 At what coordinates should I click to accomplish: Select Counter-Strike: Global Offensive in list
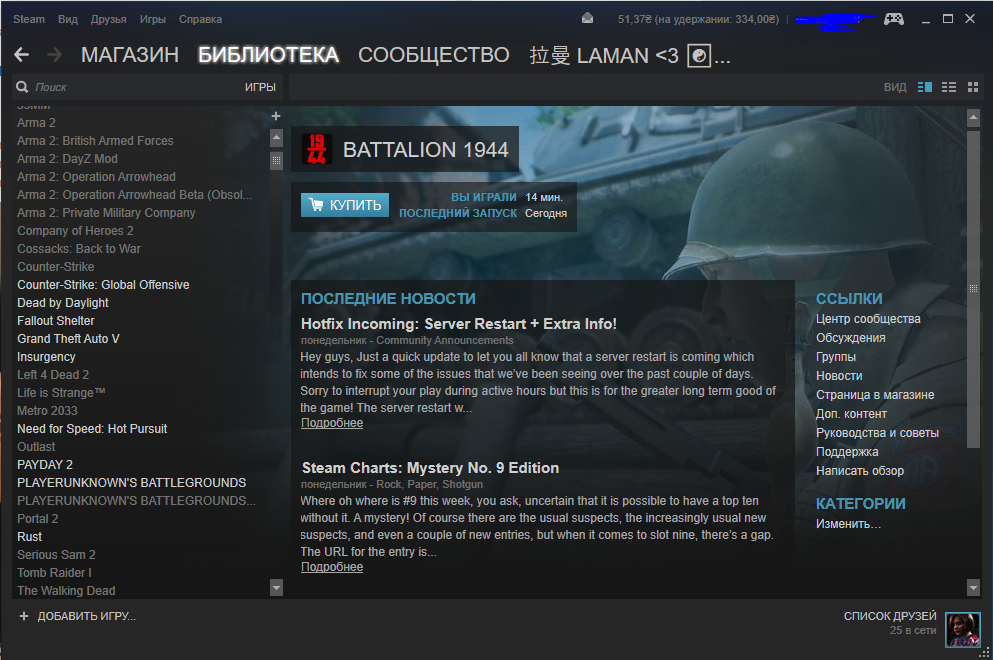point(103,284)
